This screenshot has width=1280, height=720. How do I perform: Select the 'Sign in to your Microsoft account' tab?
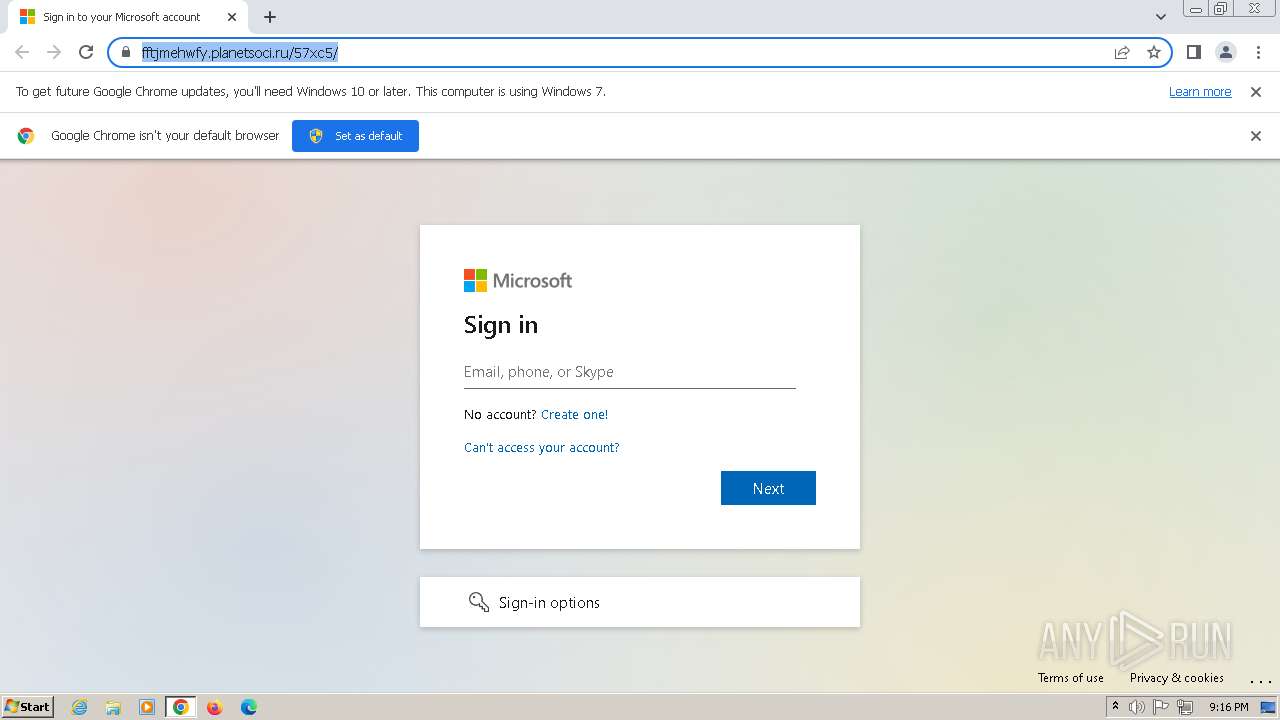coord(128,17)
